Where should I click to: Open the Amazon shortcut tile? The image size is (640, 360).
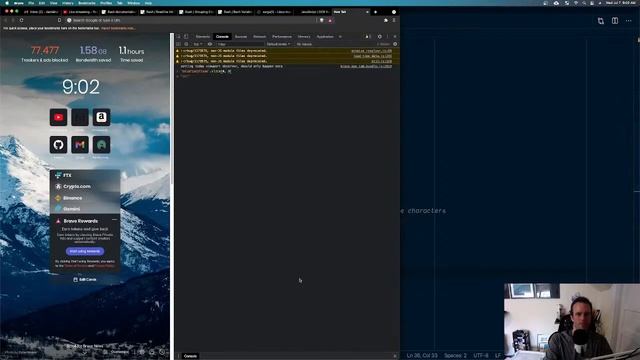[101, 118]
